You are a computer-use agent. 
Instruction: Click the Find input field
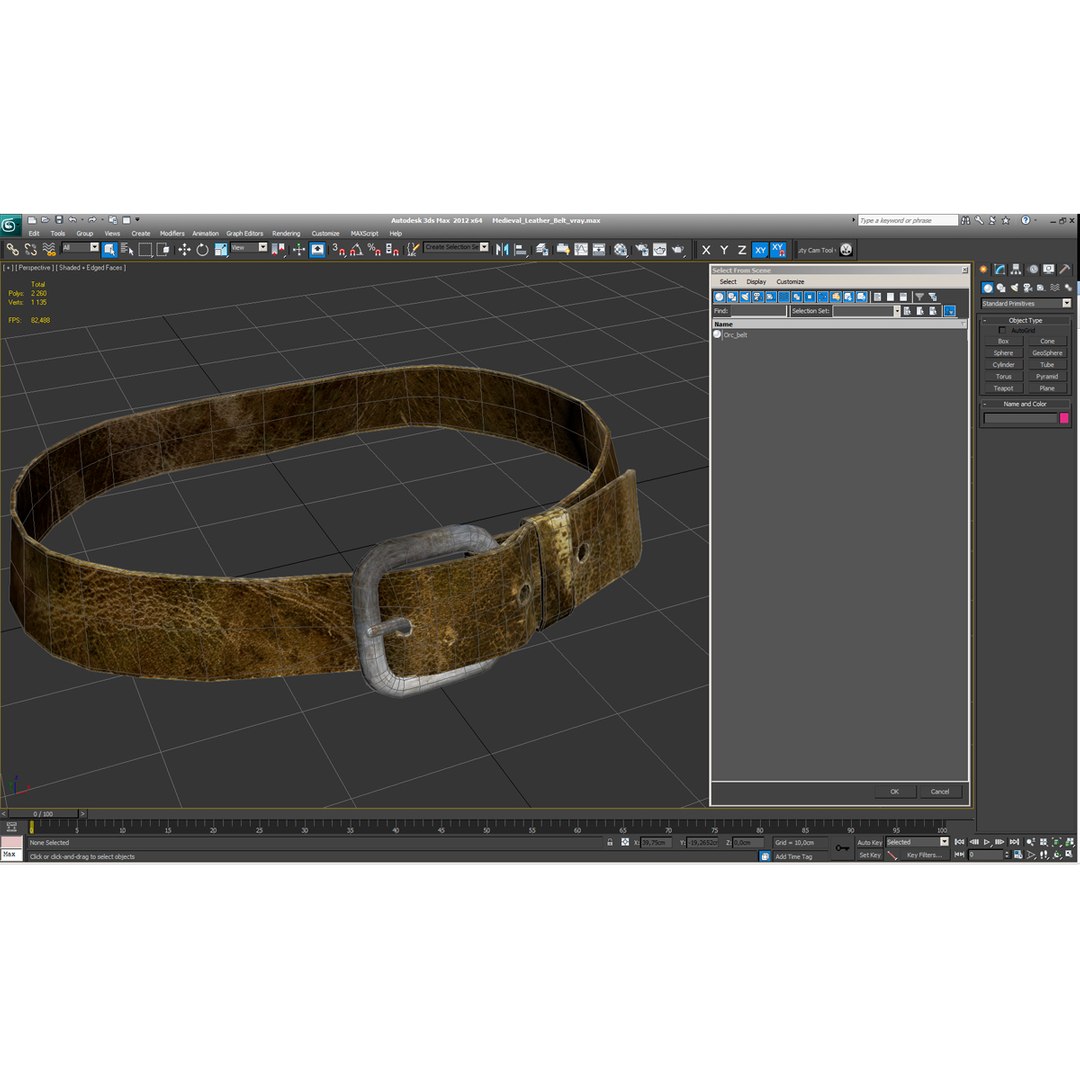758,311
